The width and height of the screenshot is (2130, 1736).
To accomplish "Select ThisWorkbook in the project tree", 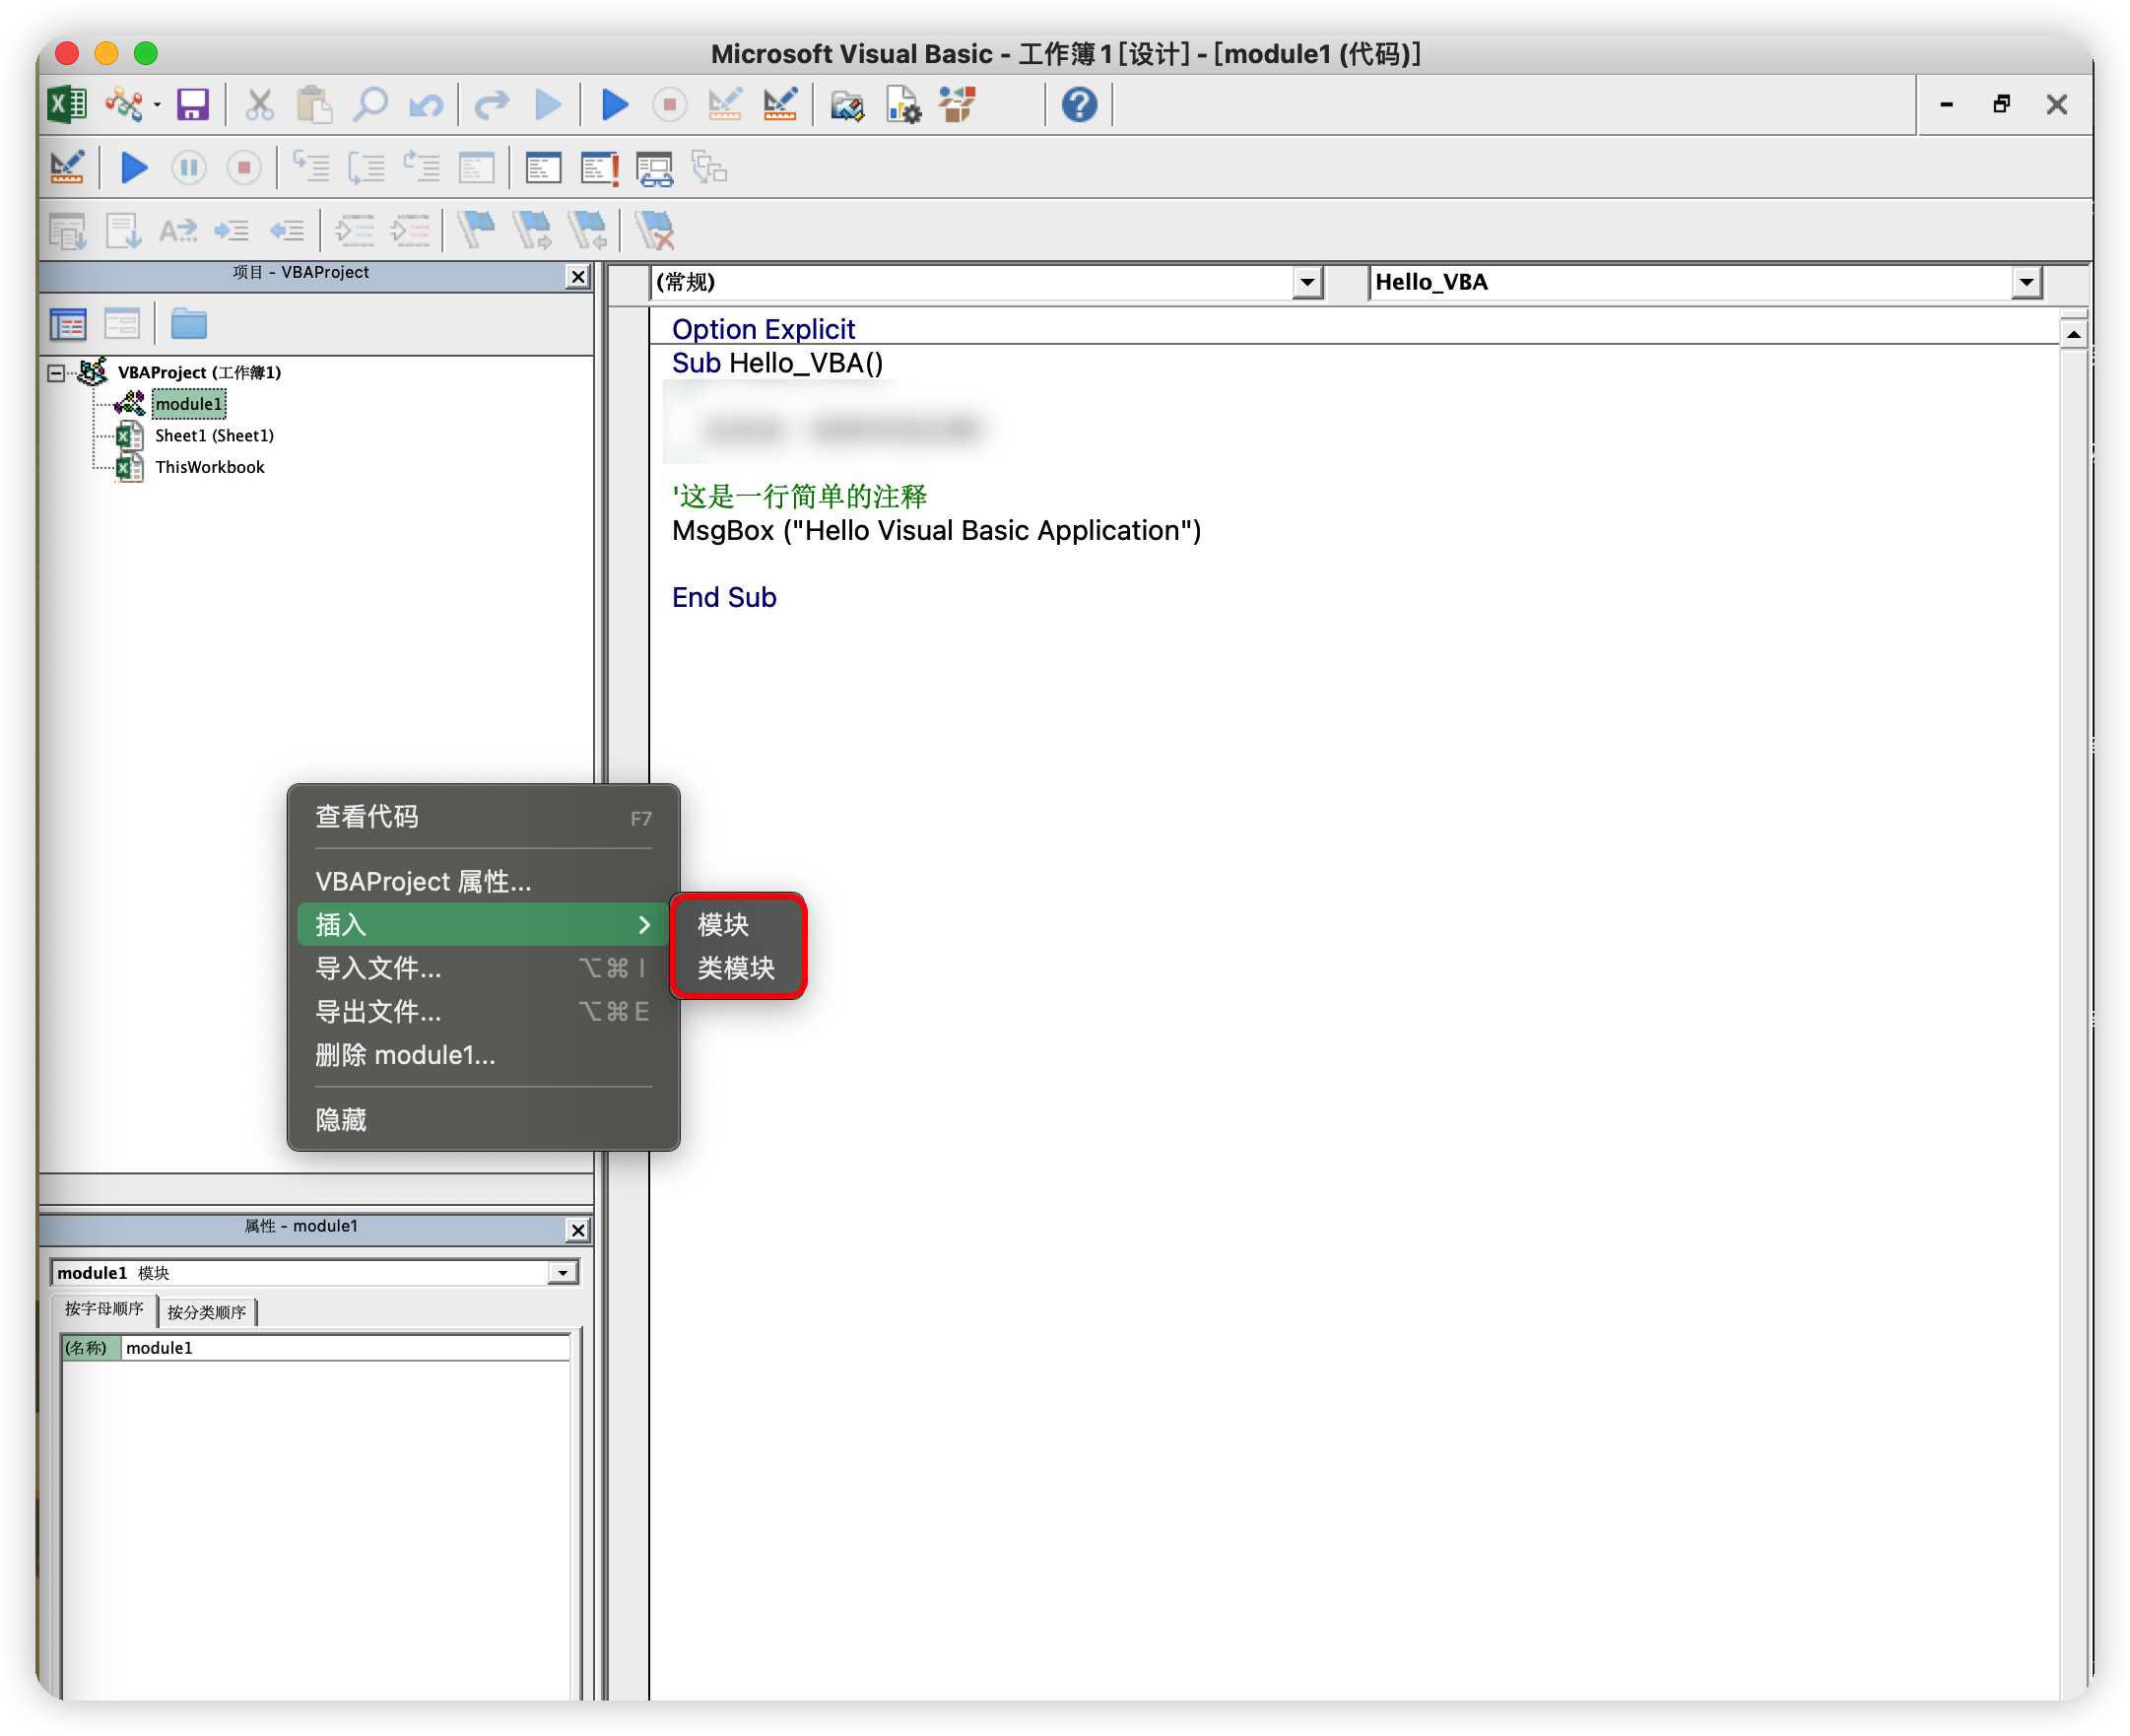I will 210,467.
